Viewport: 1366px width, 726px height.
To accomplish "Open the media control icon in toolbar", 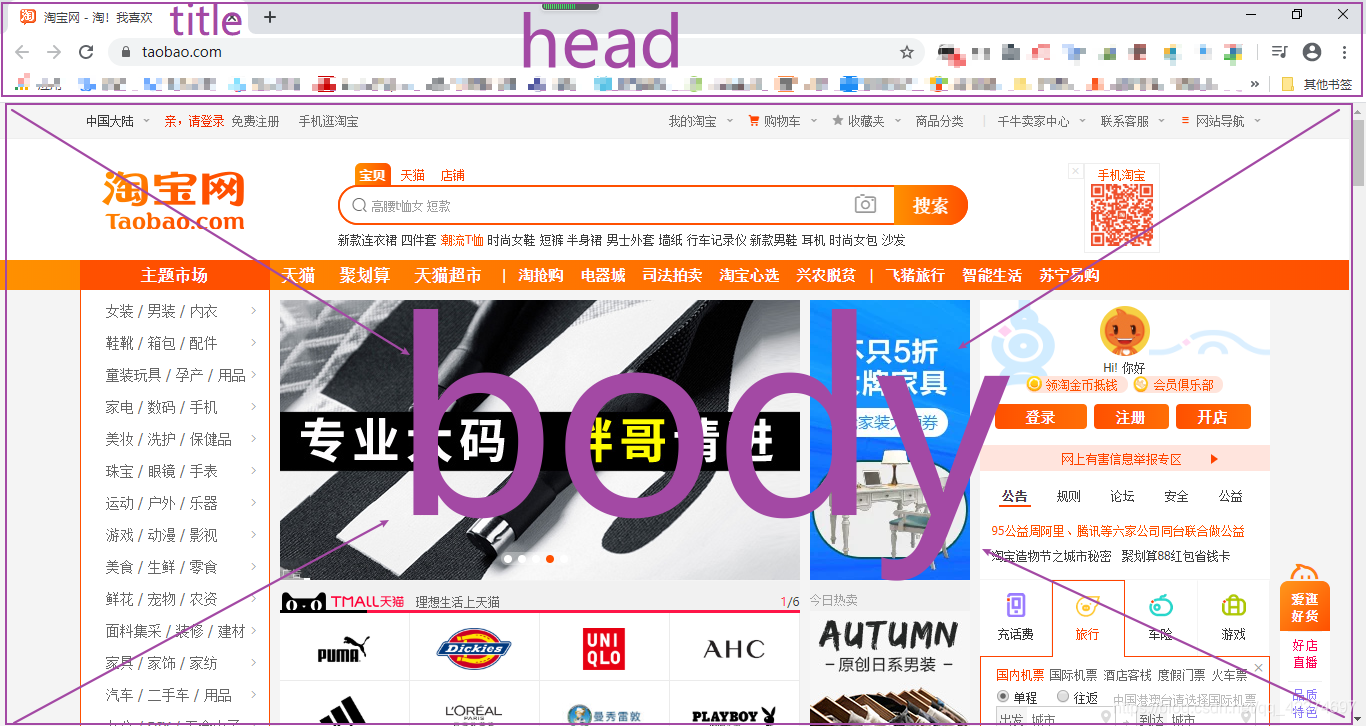I will click(x=1279, y=52).
